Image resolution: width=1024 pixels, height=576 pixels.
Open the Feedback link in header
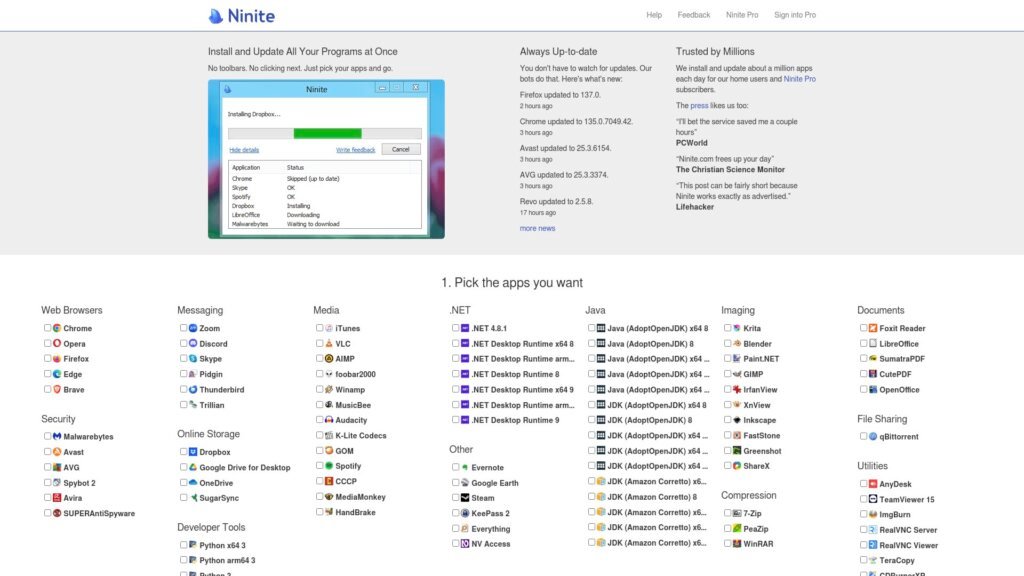pos(694,15)
